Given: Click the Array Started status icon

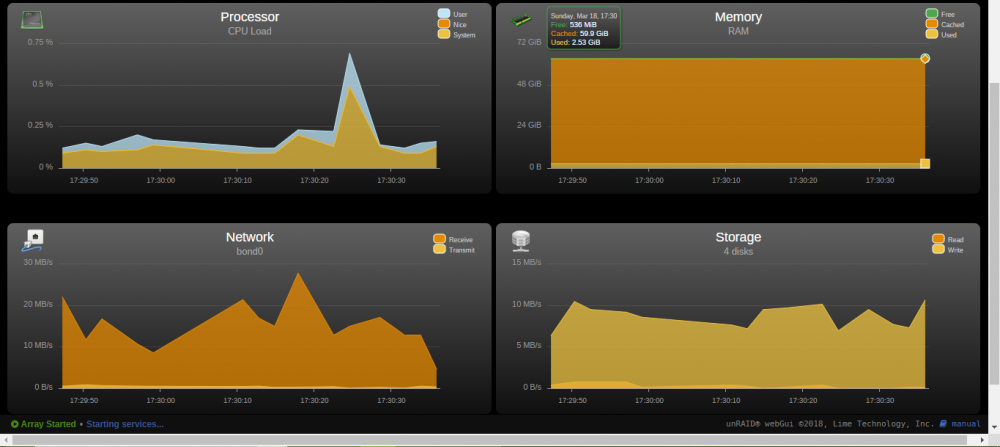Looking at the screenshot, I should (15, 424).
